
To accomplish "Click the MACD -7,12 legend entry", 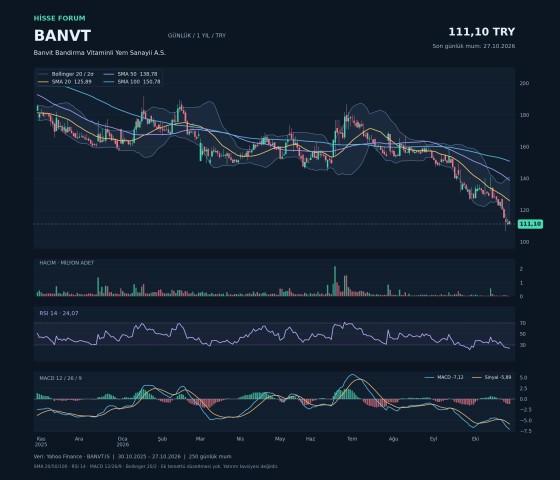I will pos(444,377).
